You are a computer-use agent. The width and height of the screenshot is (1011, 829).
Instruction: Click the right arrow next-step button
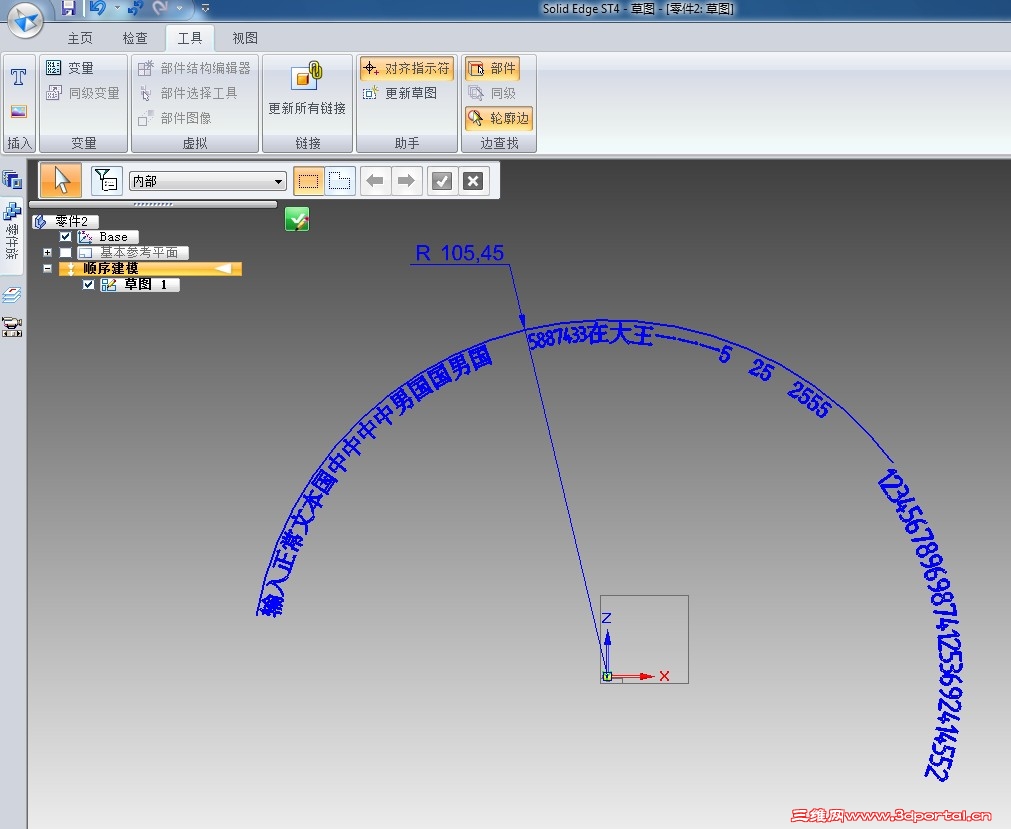coord(406,181)
